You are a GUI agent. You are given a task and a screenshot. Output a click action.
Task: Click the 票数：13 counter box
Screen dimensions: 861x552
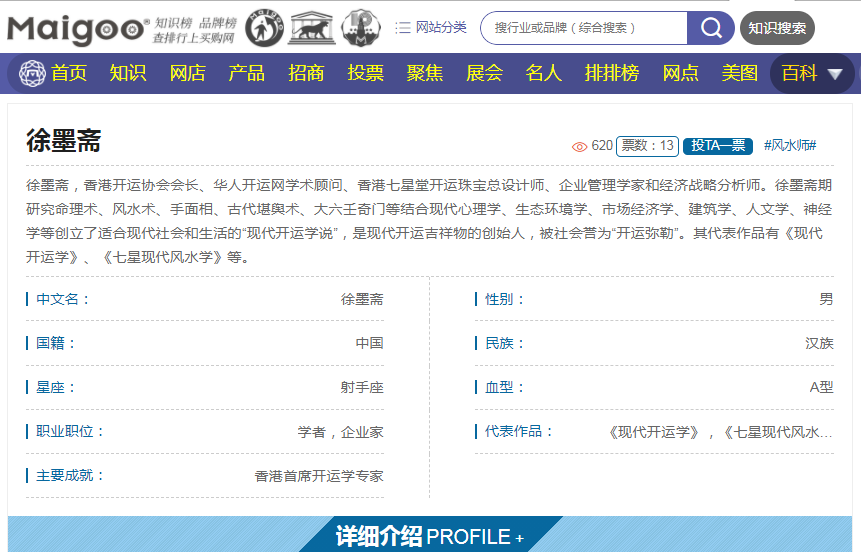(x=647, y=146)
